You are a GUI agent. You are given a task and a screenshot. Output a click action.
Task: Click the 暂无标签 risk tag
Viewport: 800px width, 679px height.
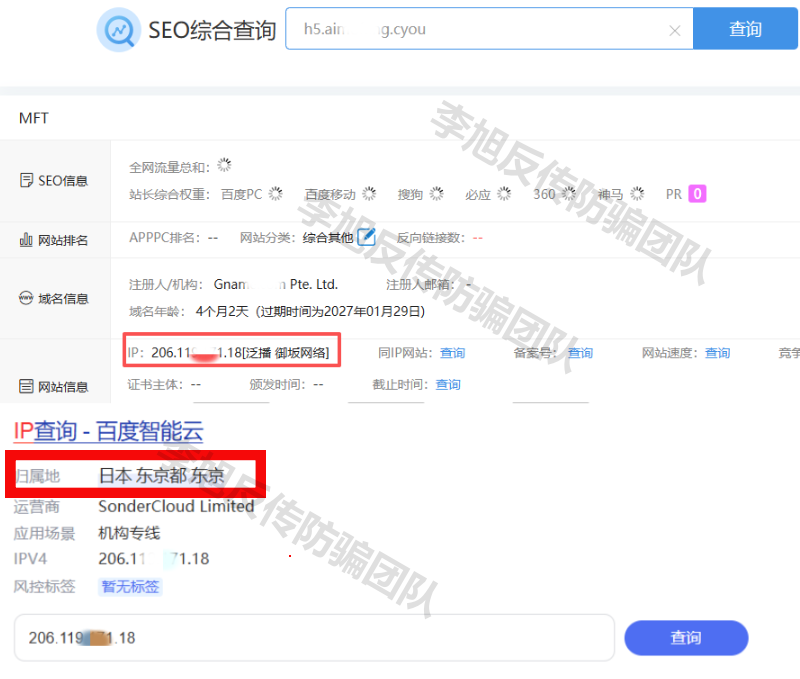point(130,587)
